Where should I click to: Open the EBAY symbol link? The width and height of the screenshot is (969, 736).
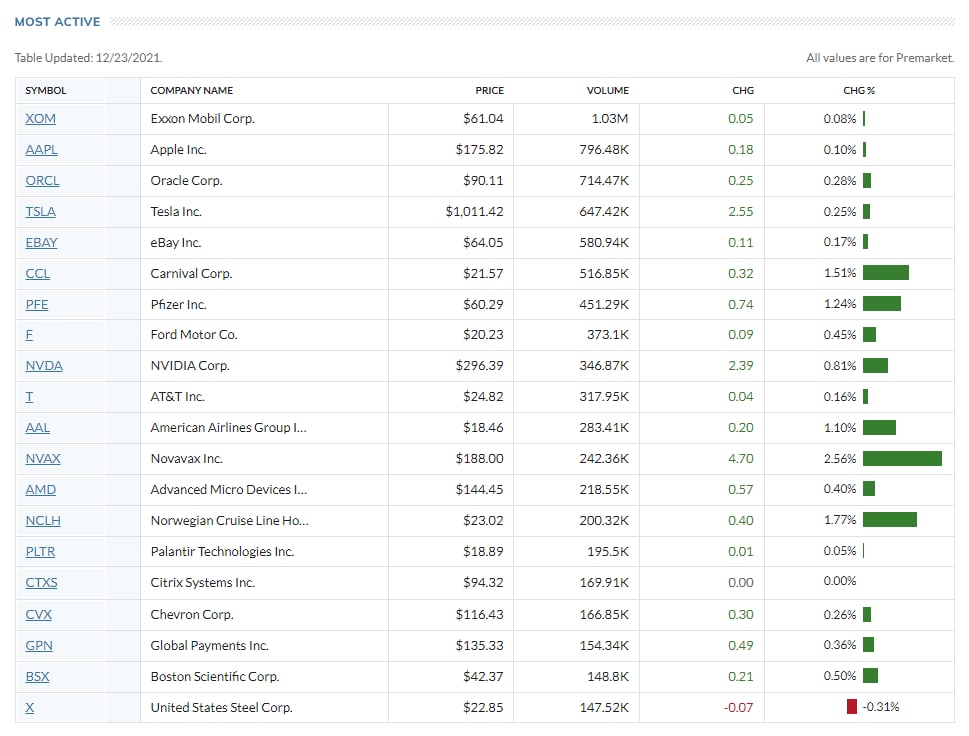point(41,242)
